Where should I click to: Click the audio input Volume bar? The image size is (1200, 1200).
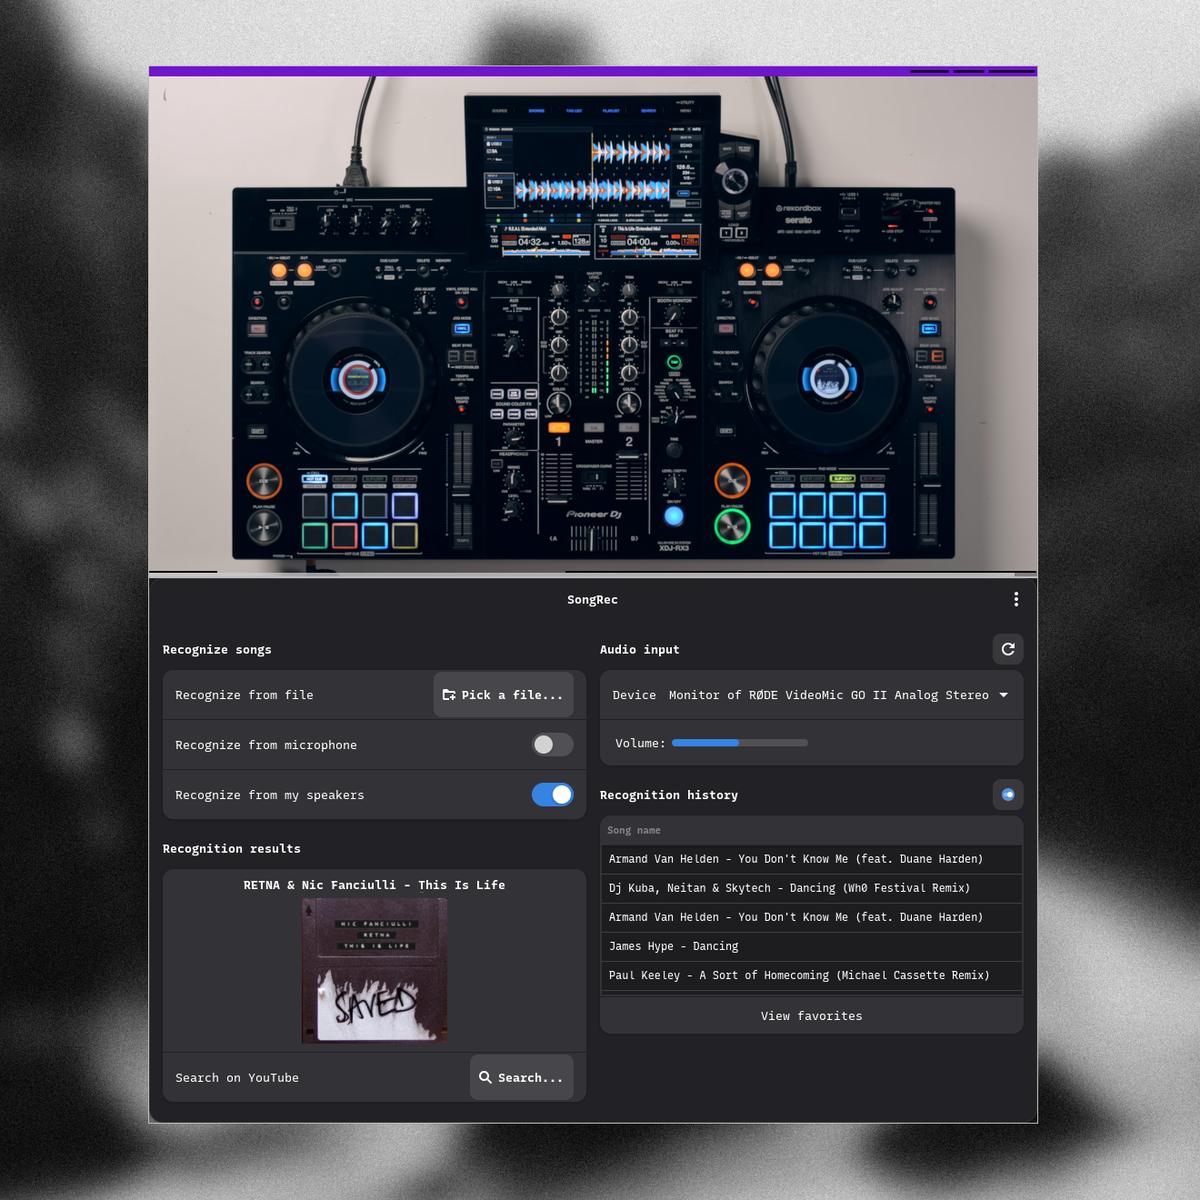click(x=739, y=743)
